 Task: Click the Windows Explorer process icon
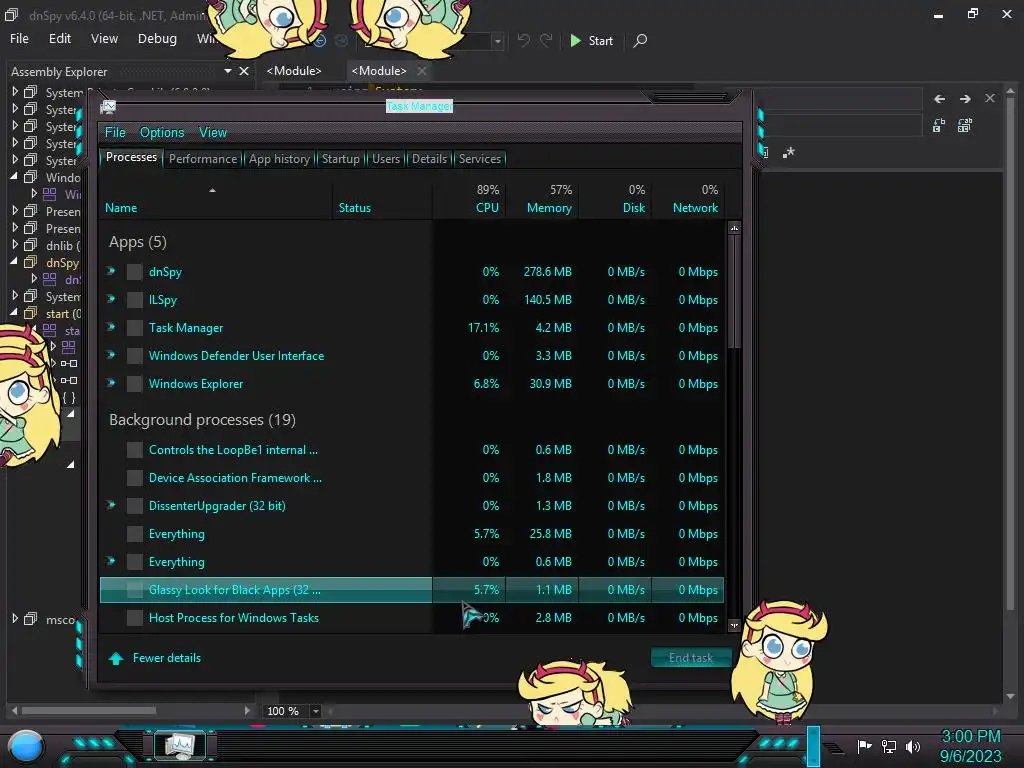135,384
